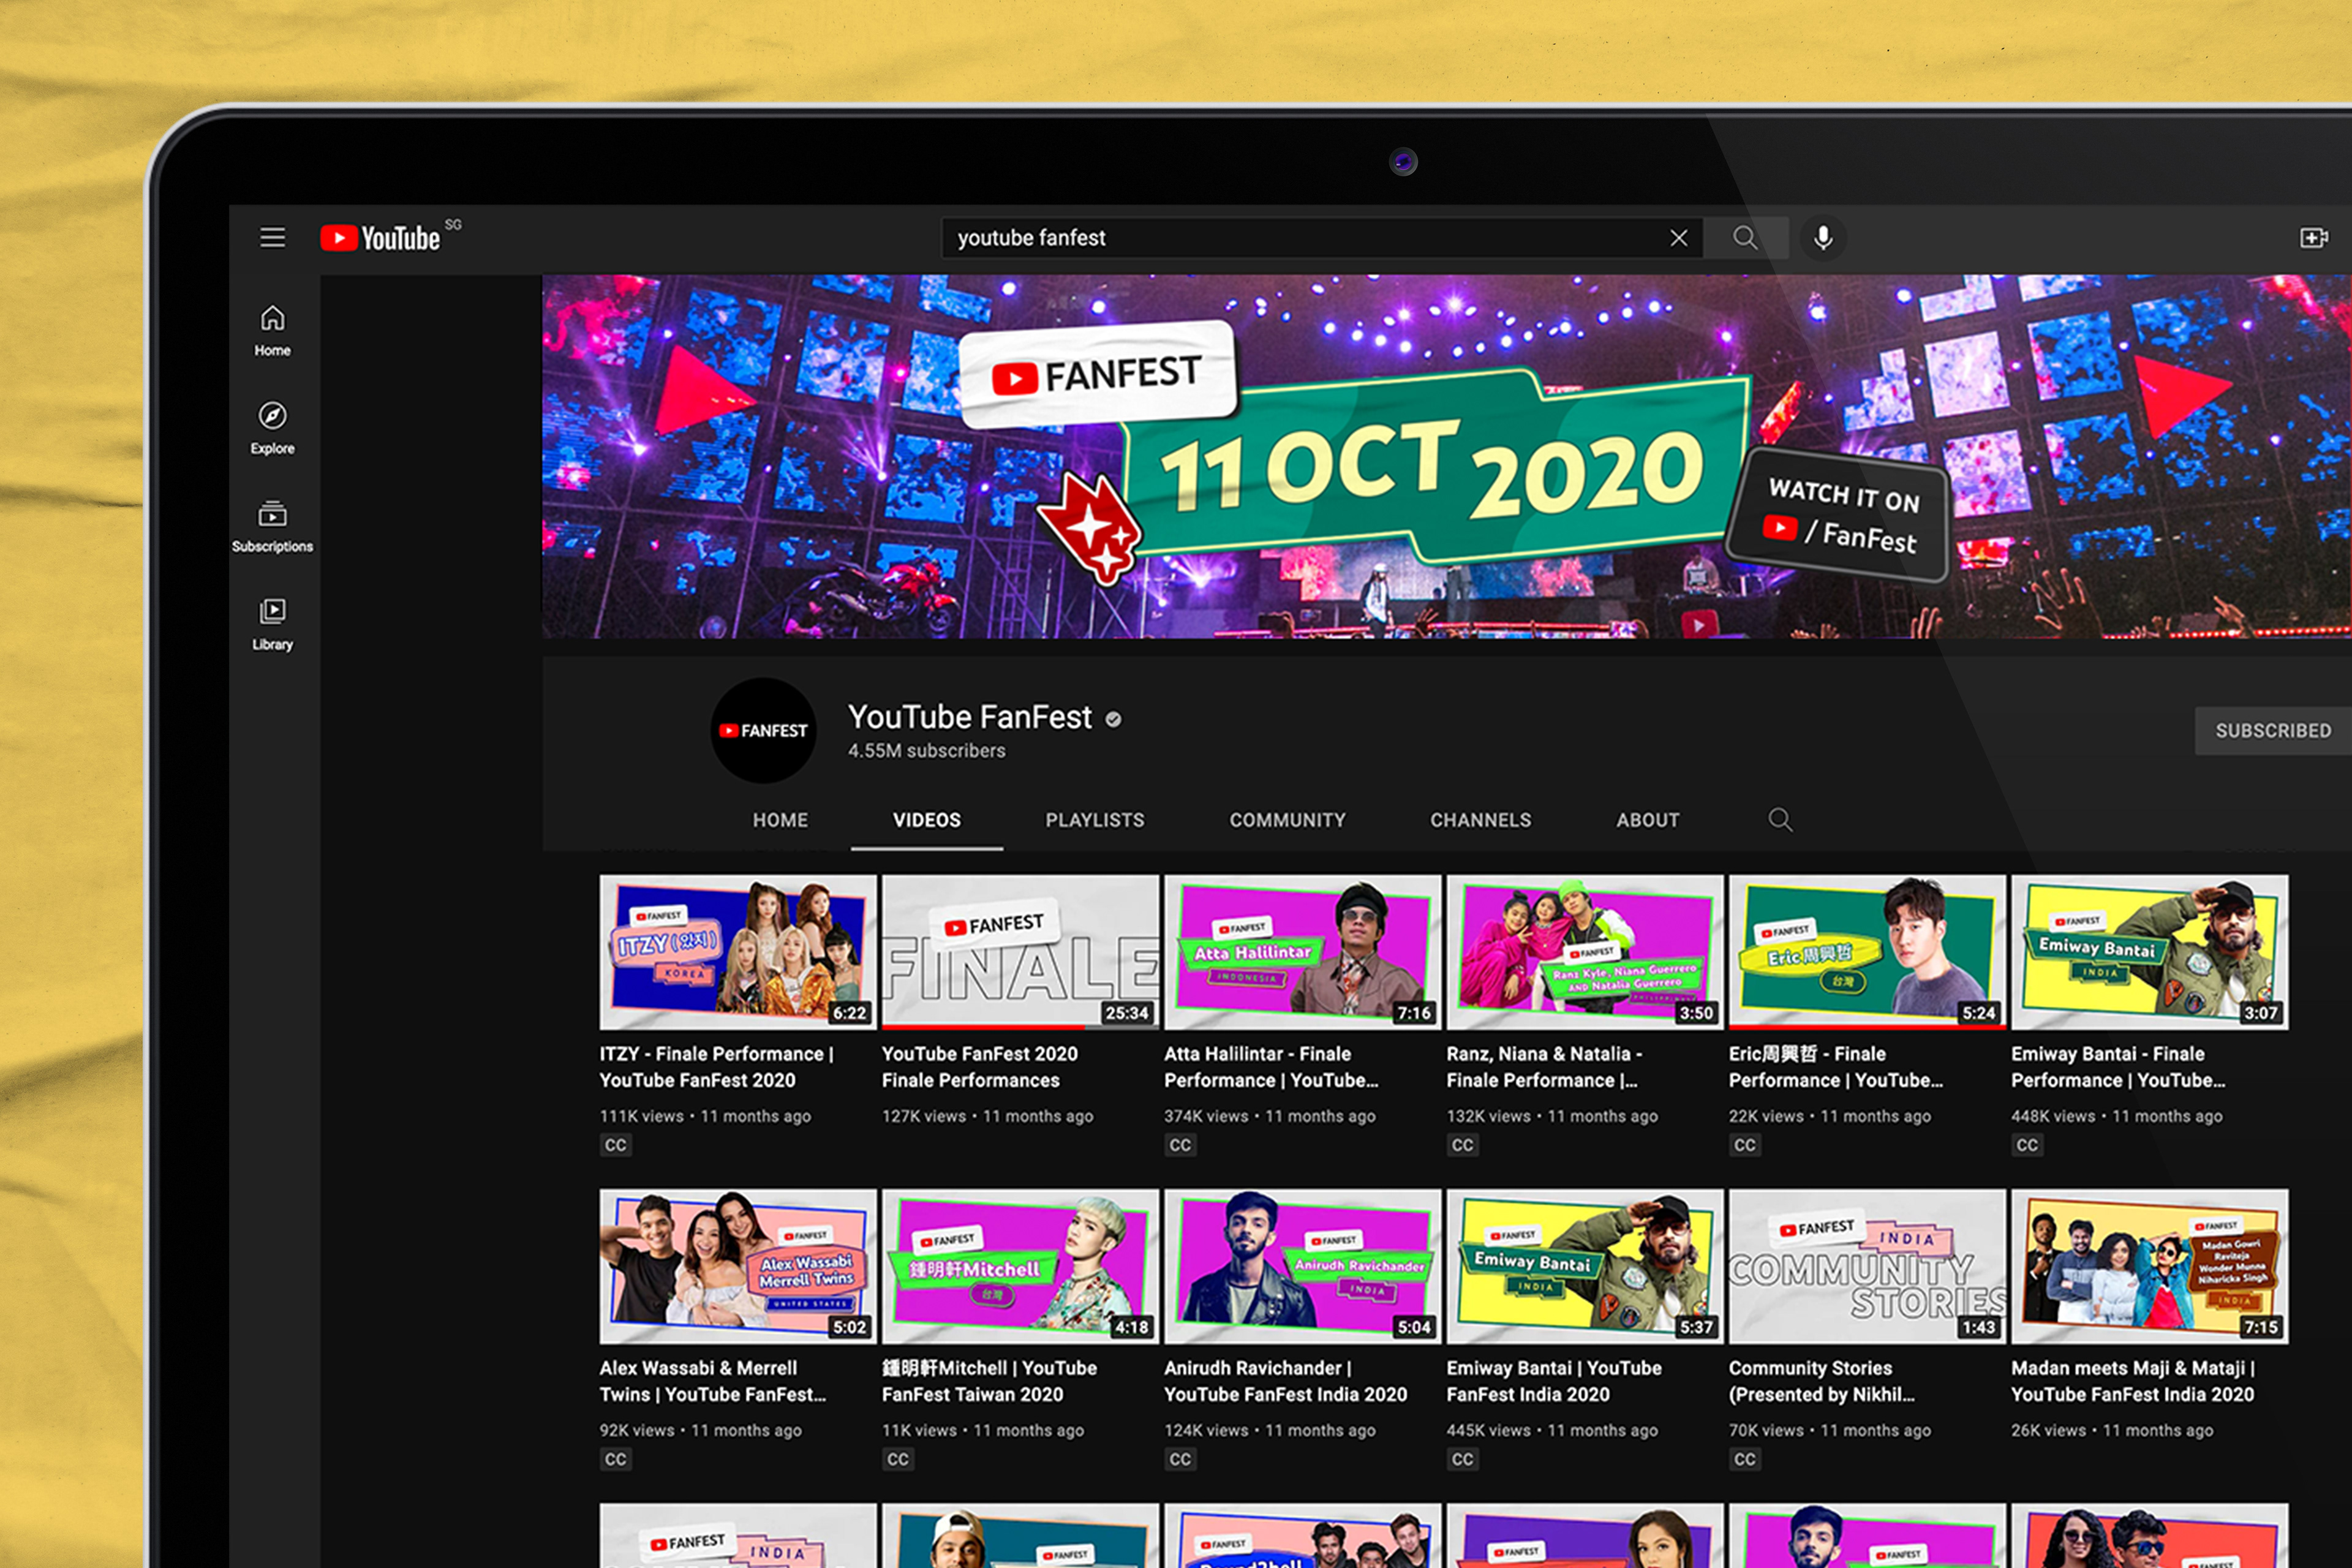2352x1568 pixels.
Task: Click '448K views • 11 months ago' text
Action: coord(2117,1116)
